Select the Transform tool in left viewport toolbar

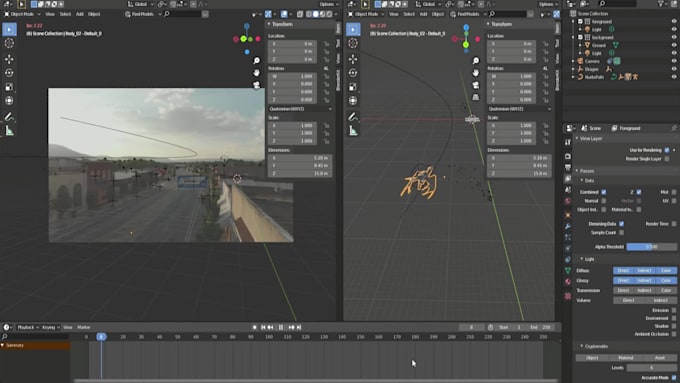coord(9,101)
